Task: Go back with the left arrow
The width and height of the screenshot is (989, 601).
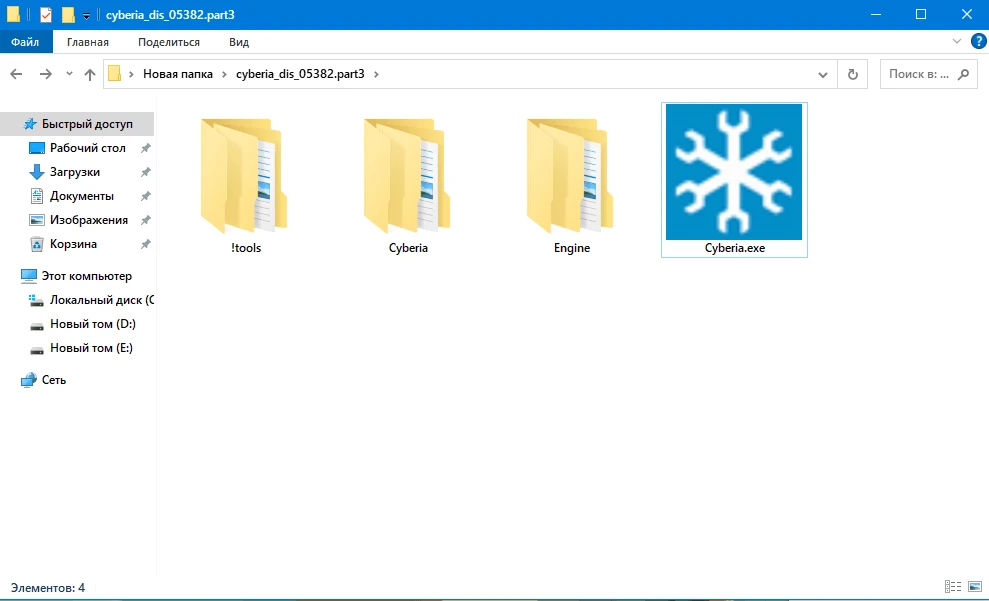Action: pos(16,74)
